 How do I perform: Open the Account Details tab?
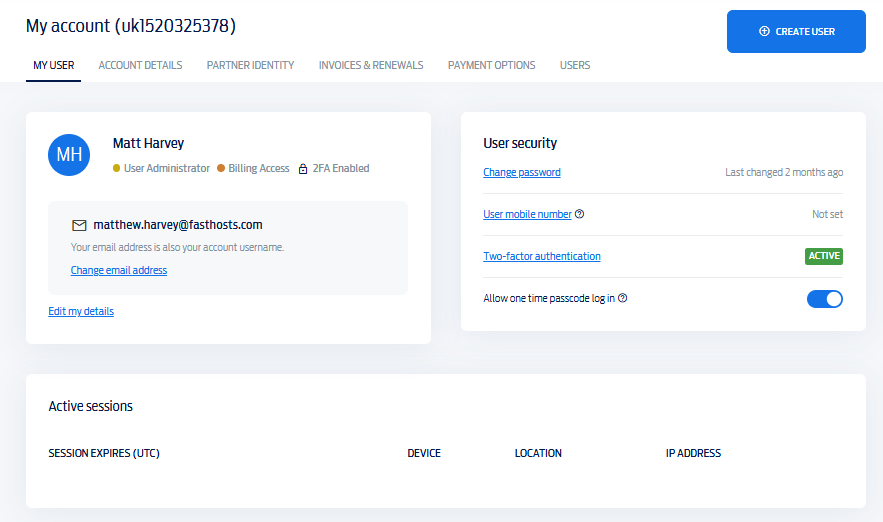140,65
